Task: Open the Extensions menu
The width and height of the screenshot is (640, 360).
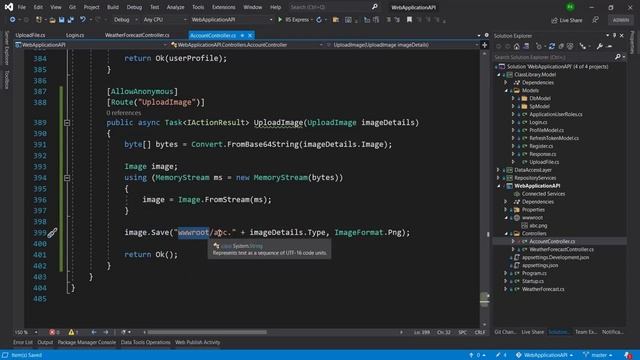Action: point(223,7)
